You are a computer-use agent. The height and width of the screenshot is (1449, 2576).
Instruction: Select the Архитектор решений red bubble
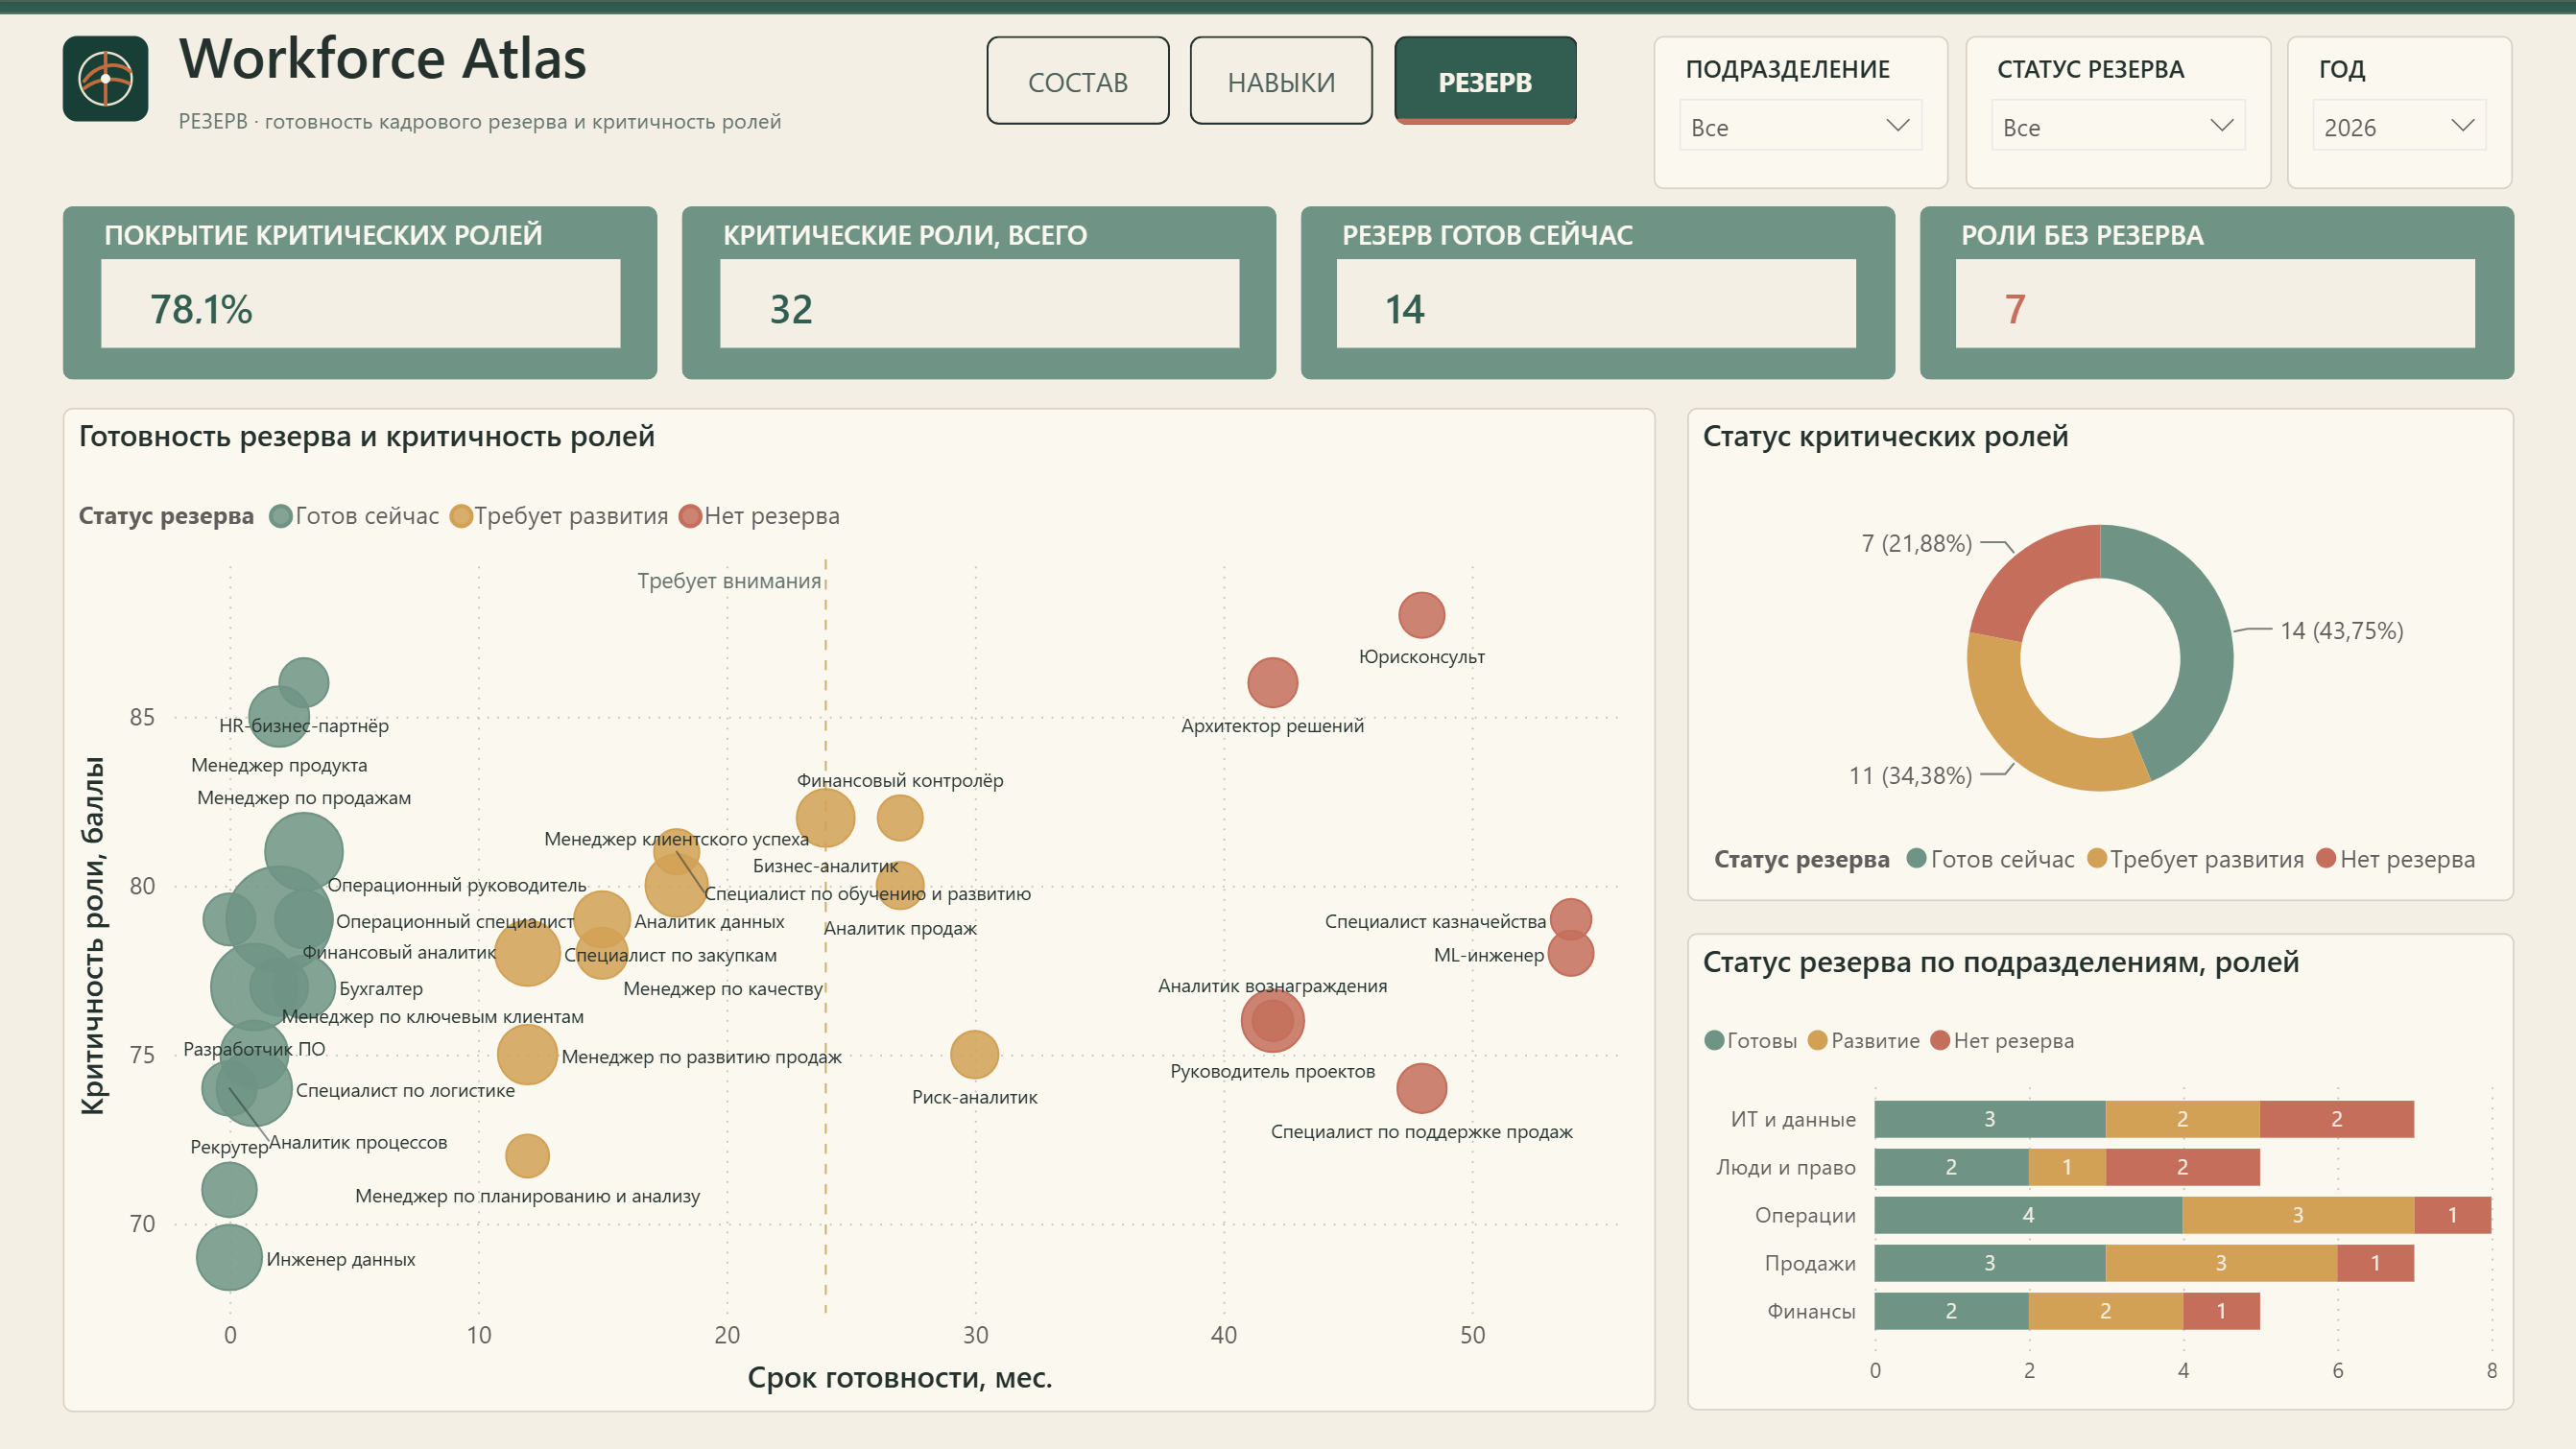(x=1272, y=683)
